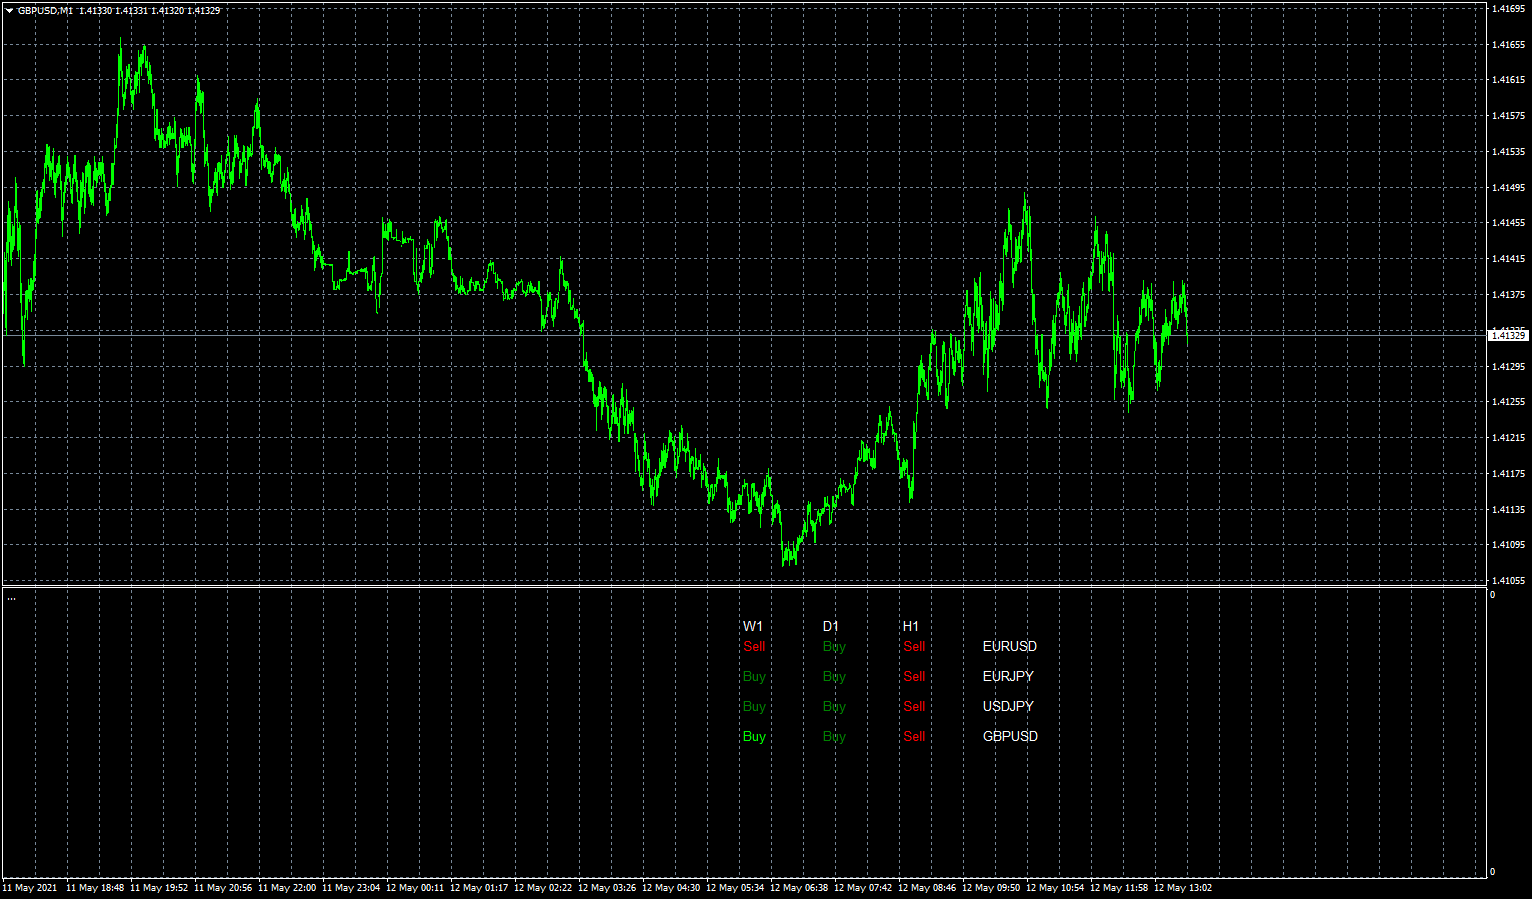Click the W1 Sell signal for EURUSD

click(x=754, y=646)
